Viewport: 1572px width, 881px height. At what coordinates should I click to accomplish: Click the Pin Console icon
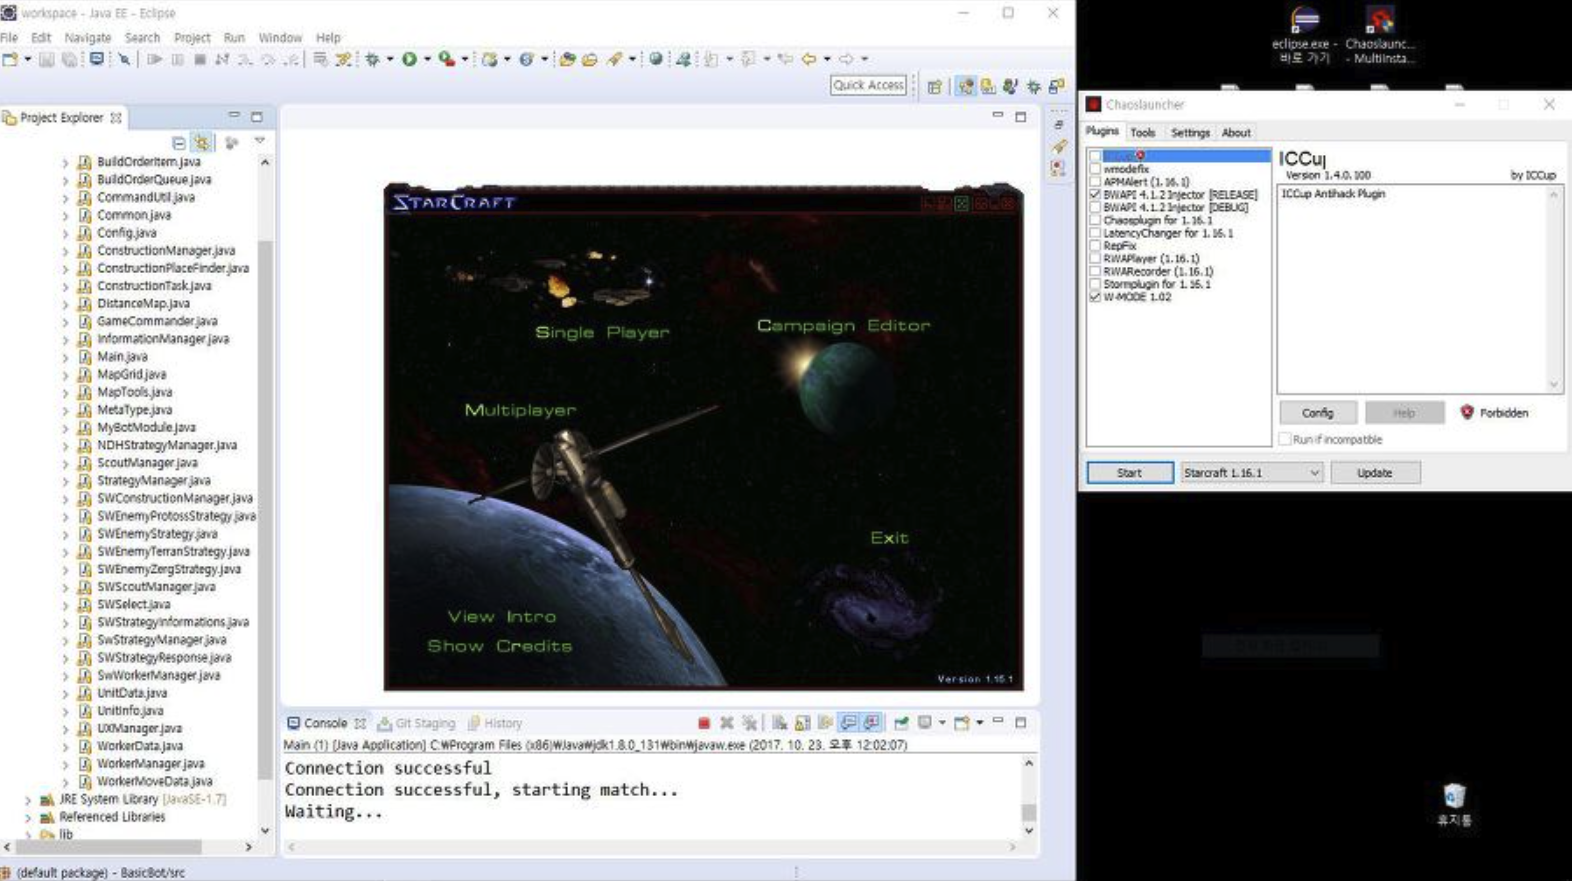point(901,723)
